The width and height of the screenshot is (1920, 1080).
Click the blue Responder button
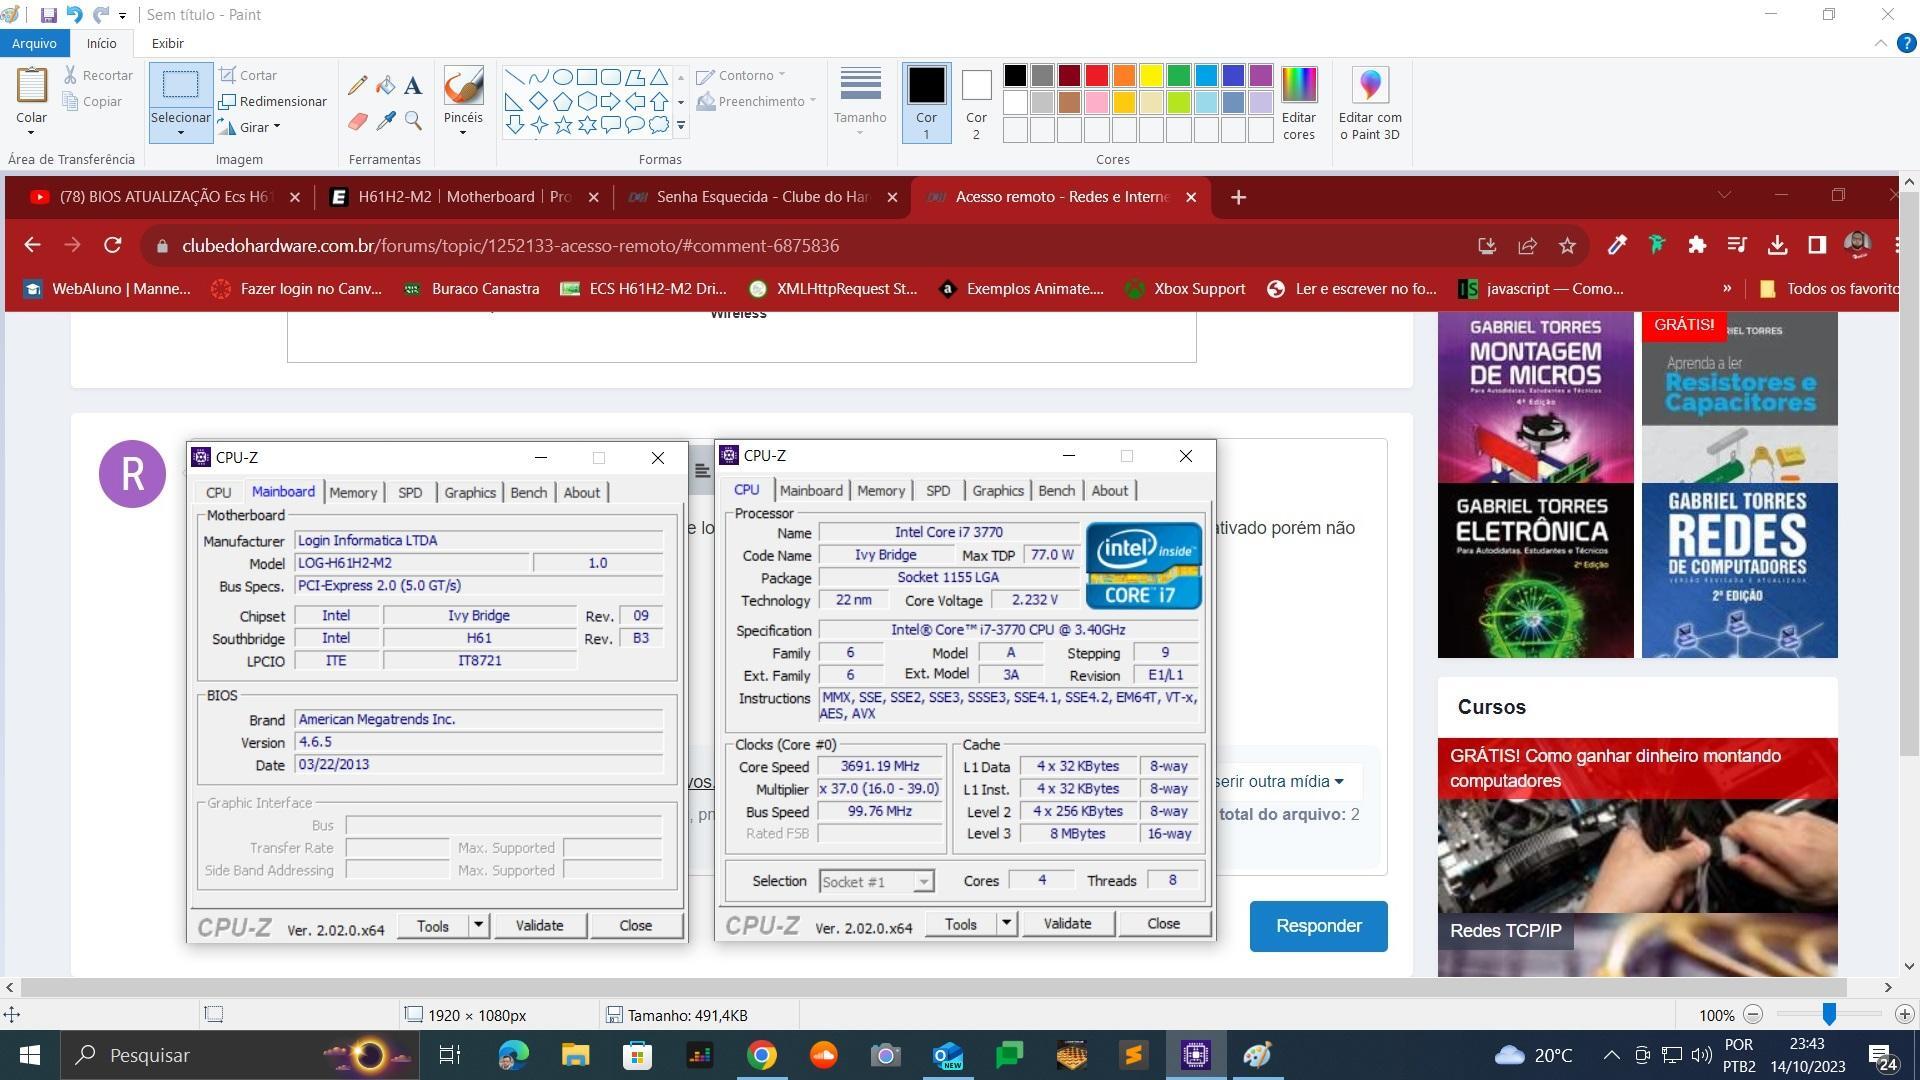coord(1318,926)
